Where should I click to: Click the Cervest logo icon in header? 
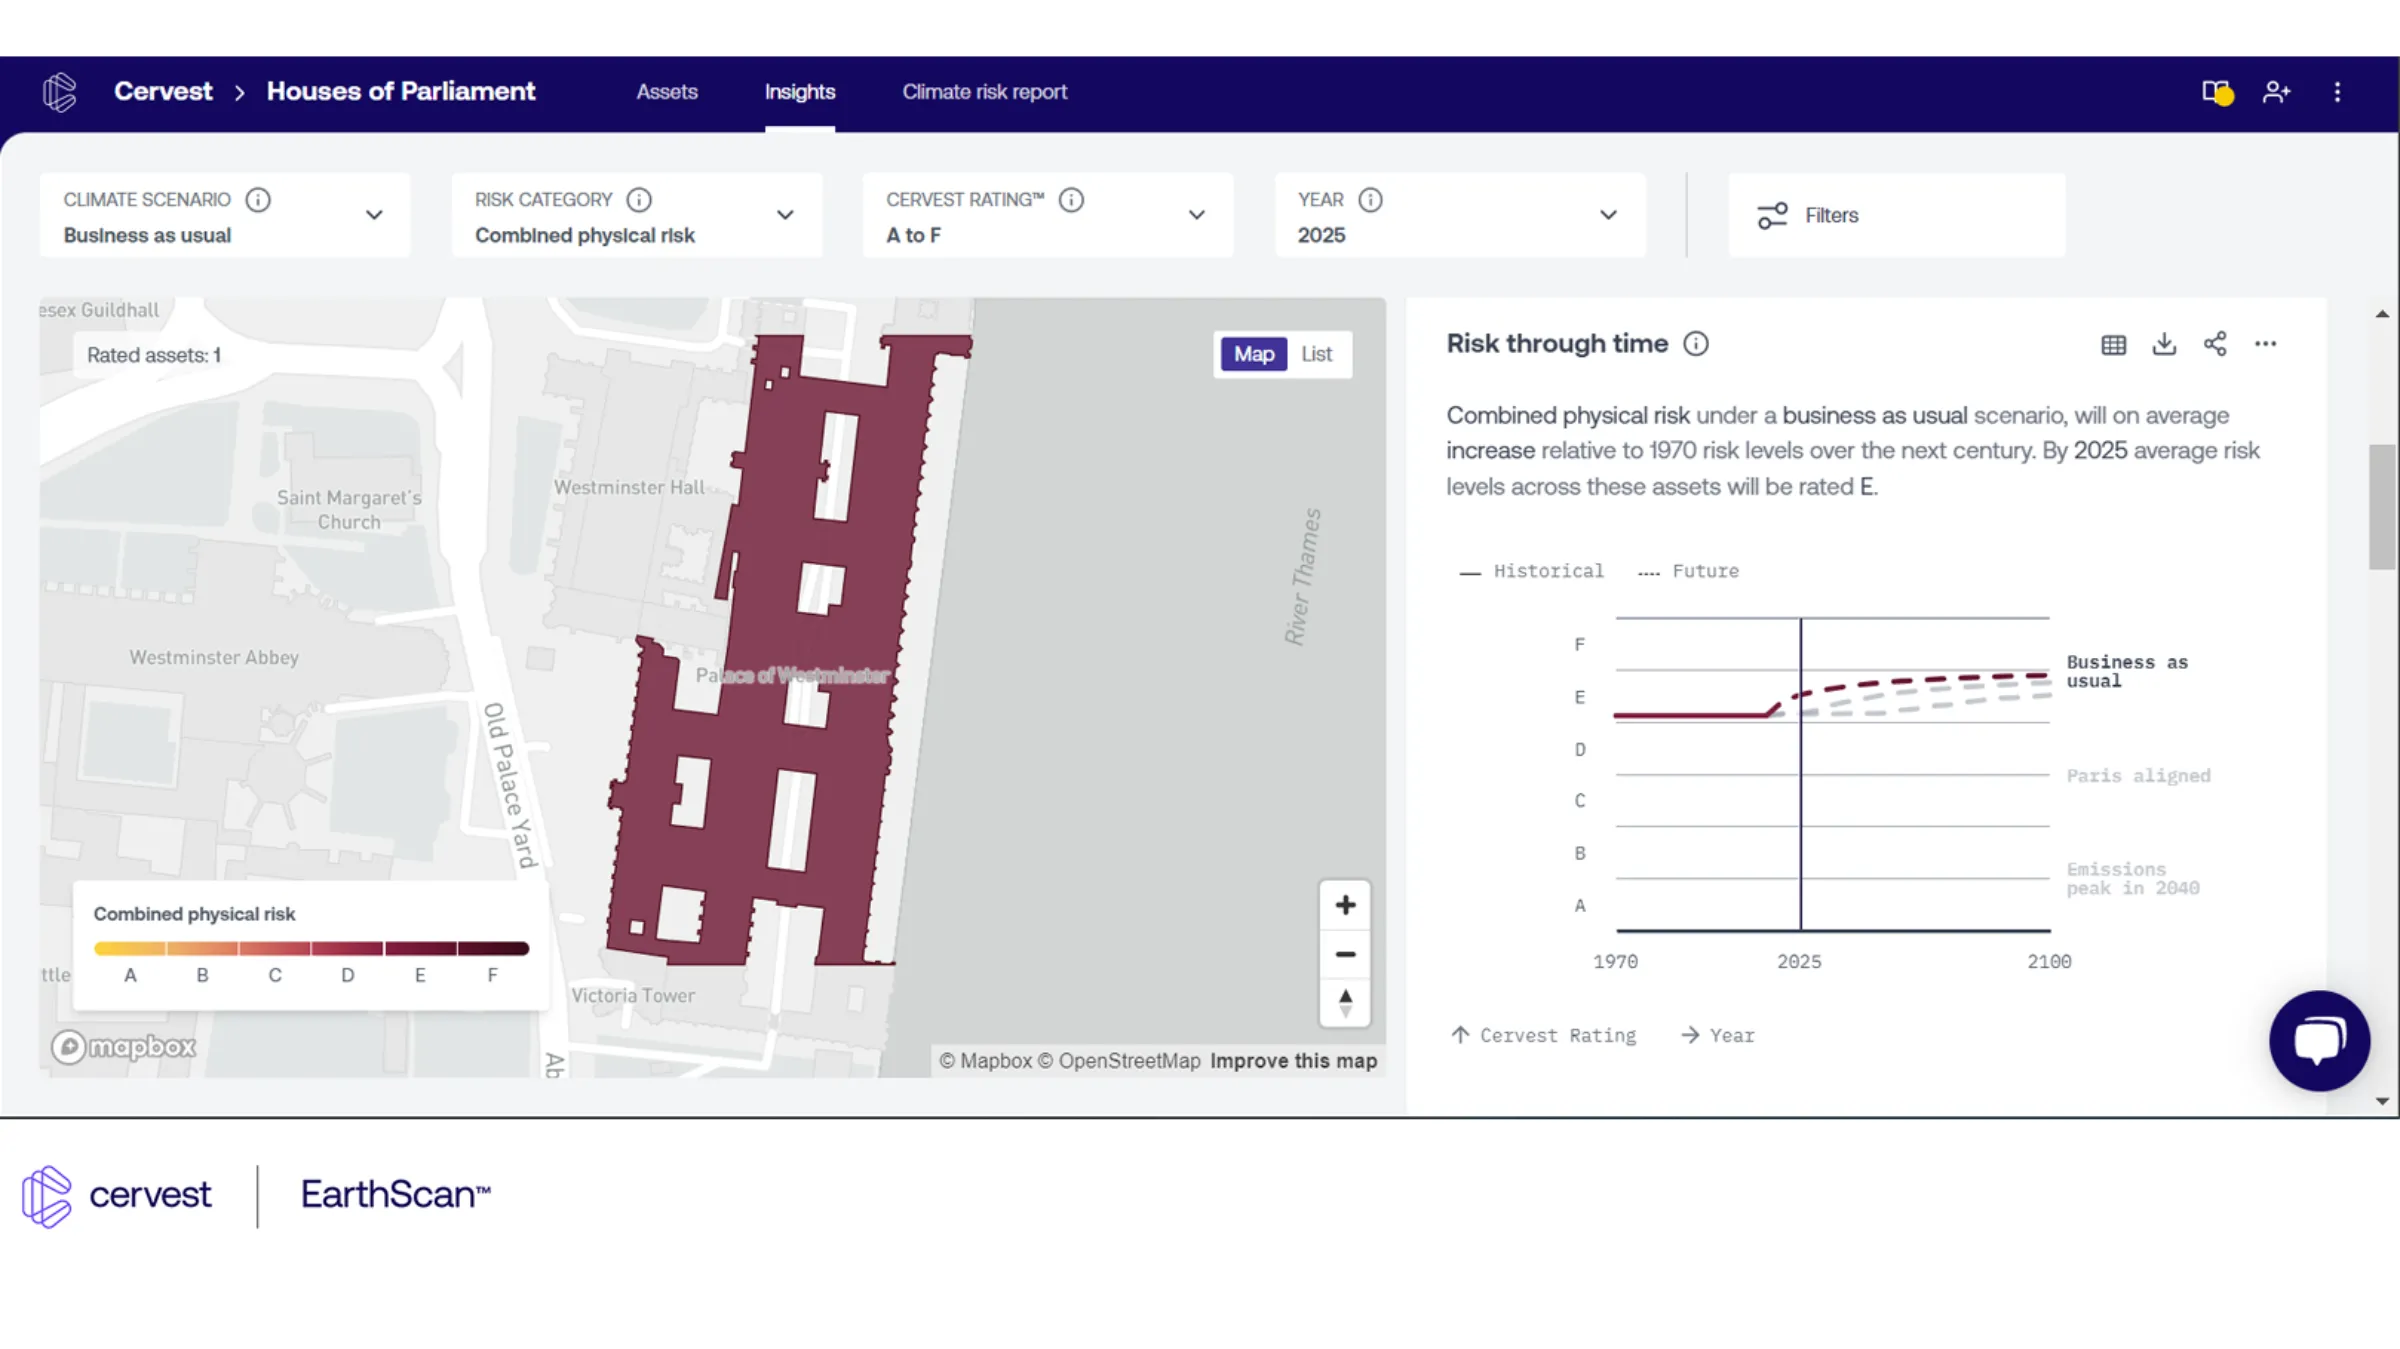[x=60, y=92]
